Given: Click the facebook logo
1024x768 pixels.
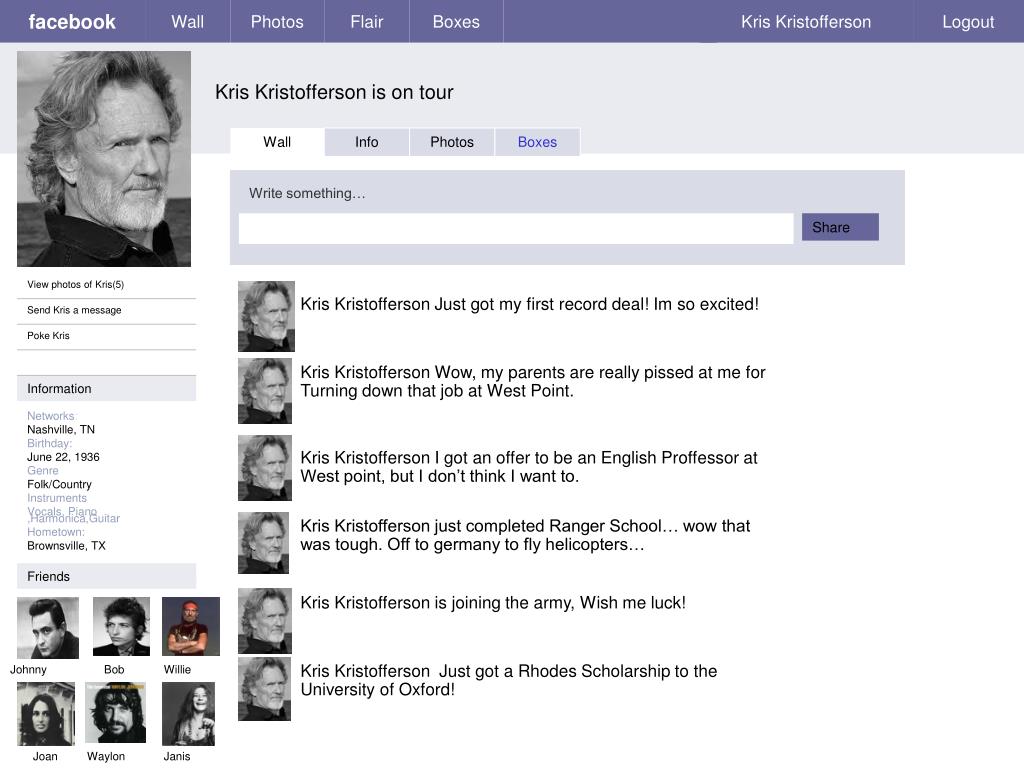Looking at the screenshot, I should pos(72,22).
